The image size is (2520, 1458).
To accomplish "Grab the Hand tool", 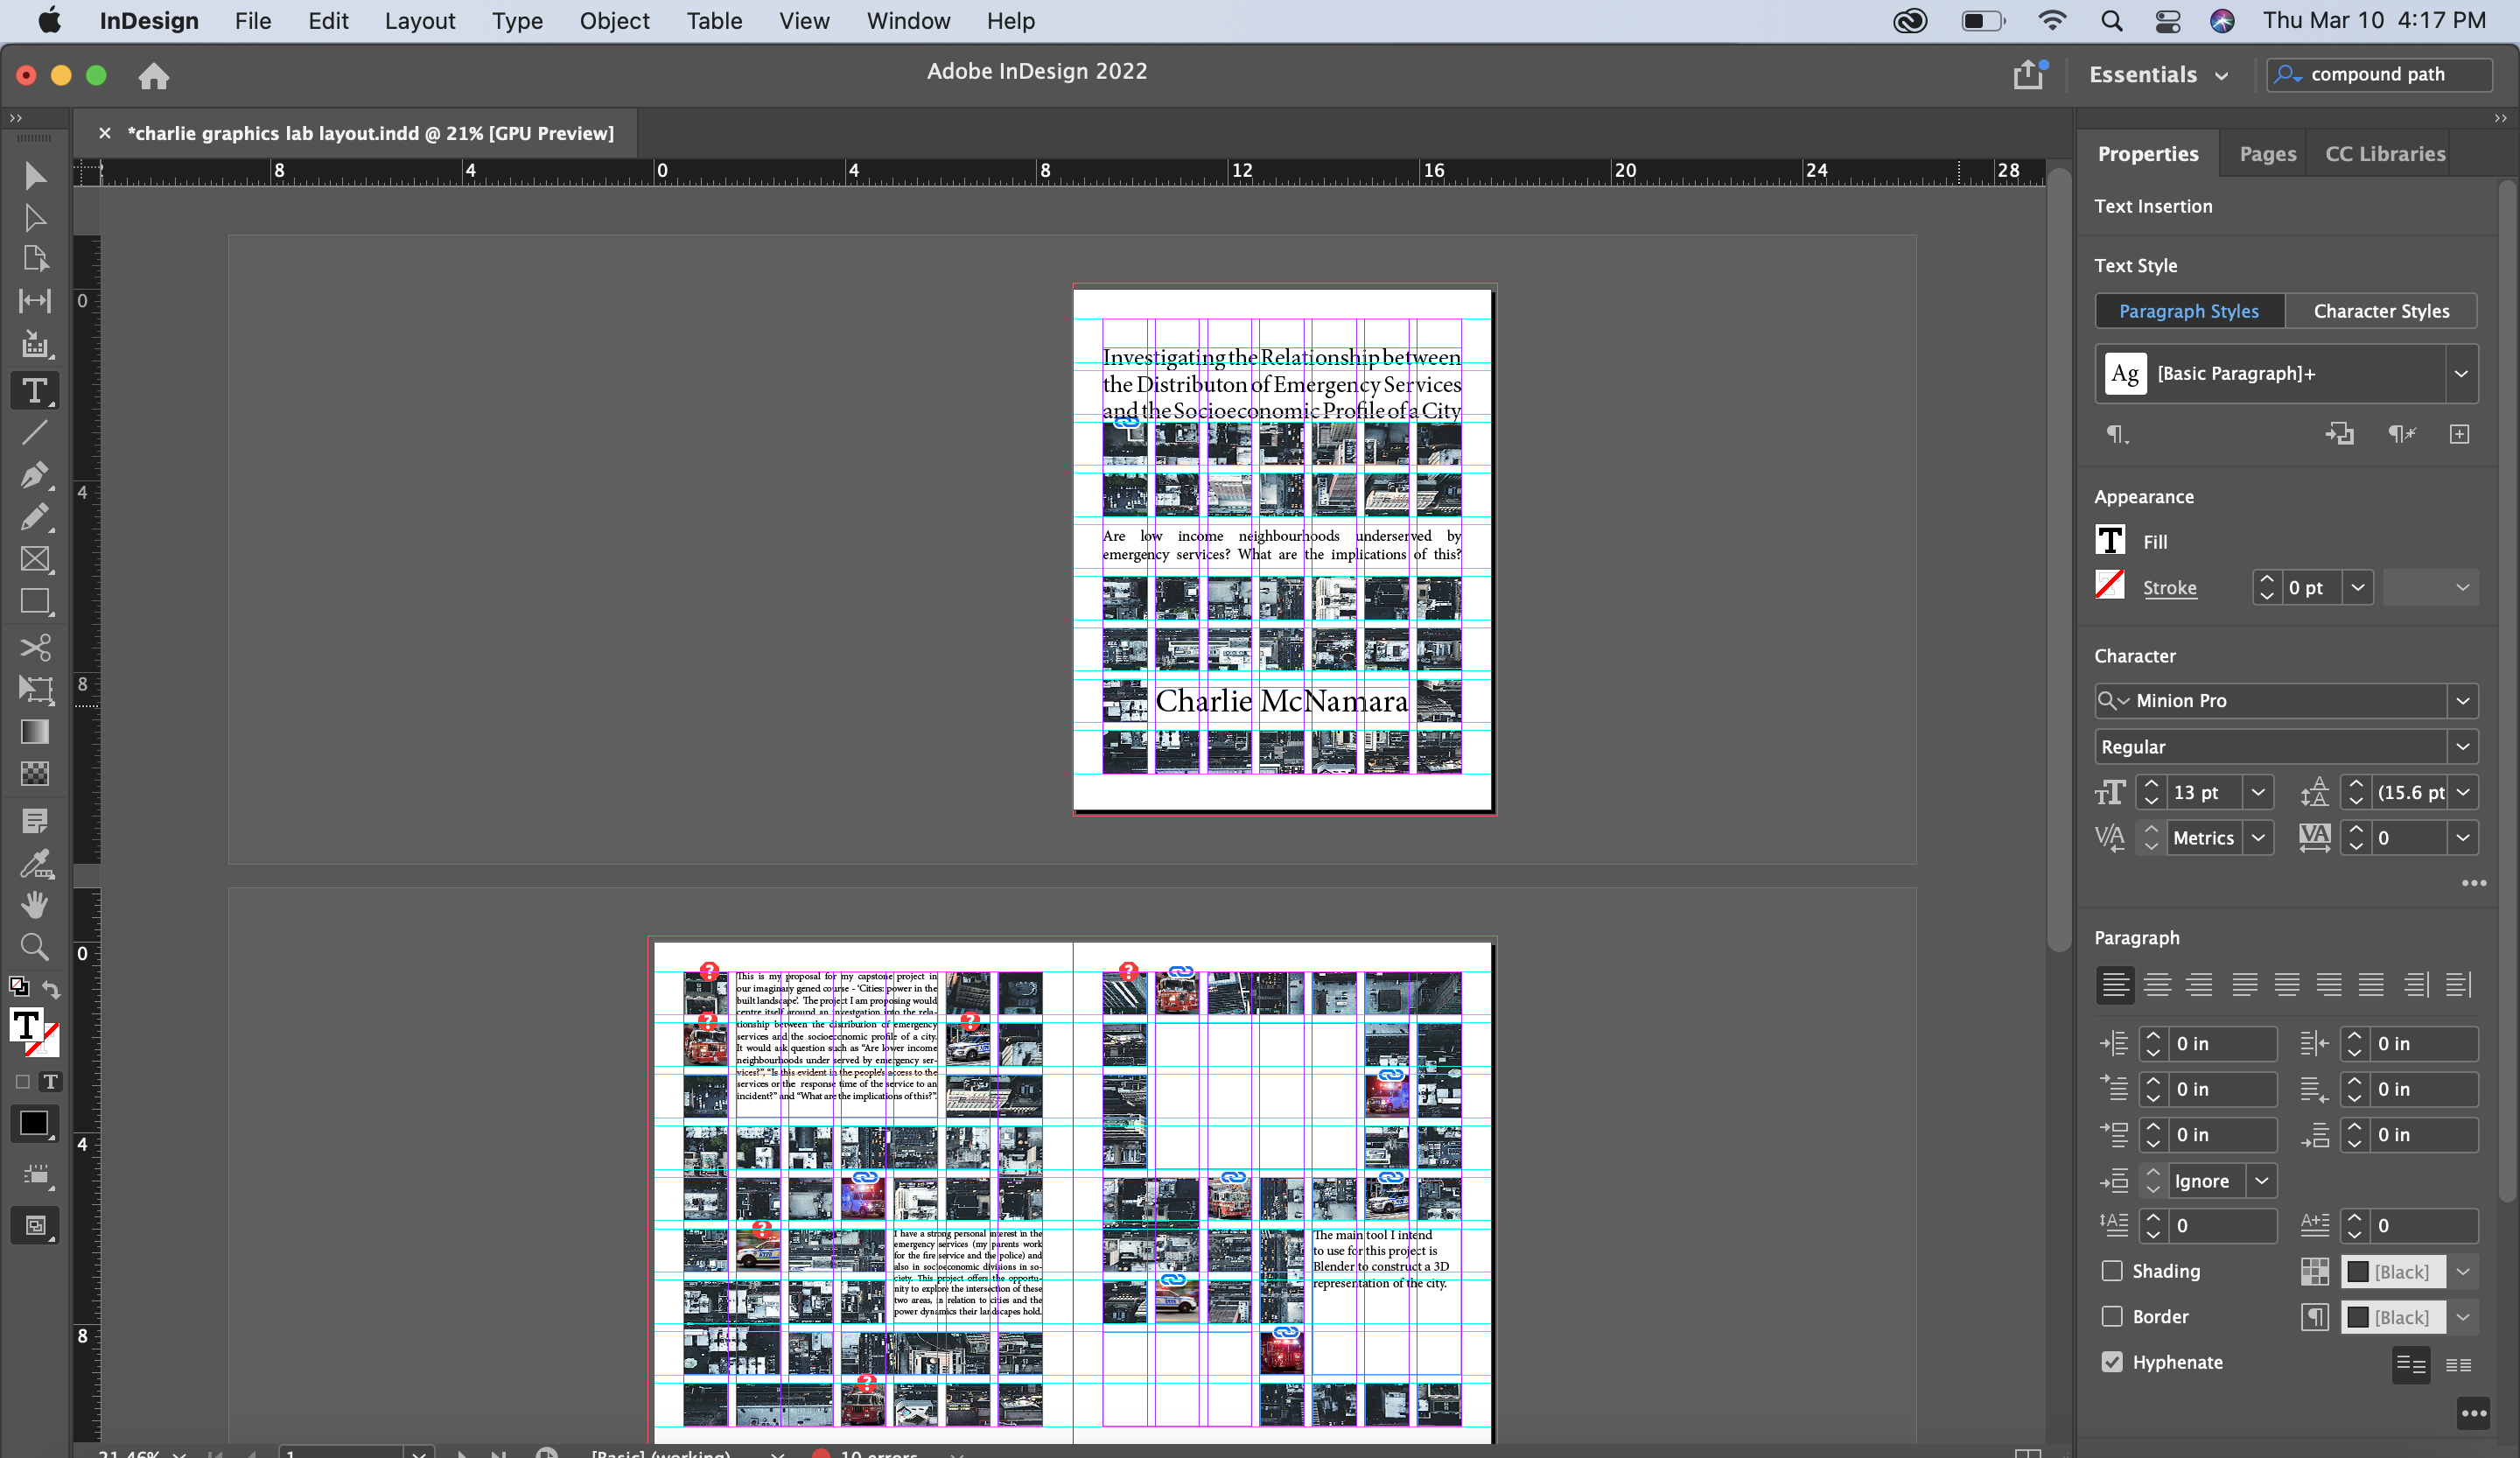I will point(34,905).
